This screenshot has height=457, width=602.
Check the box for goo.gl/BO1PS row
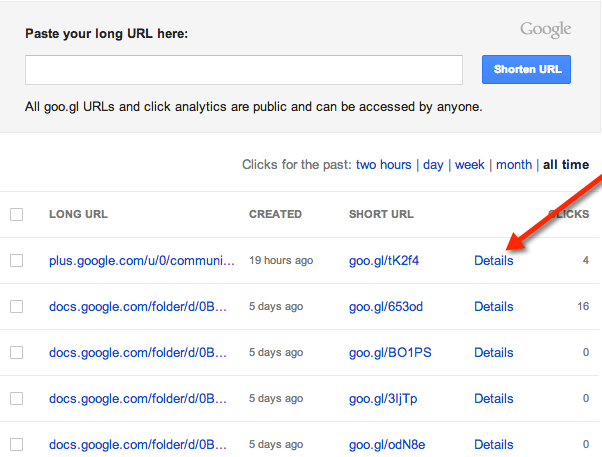(x=17, y=353)
